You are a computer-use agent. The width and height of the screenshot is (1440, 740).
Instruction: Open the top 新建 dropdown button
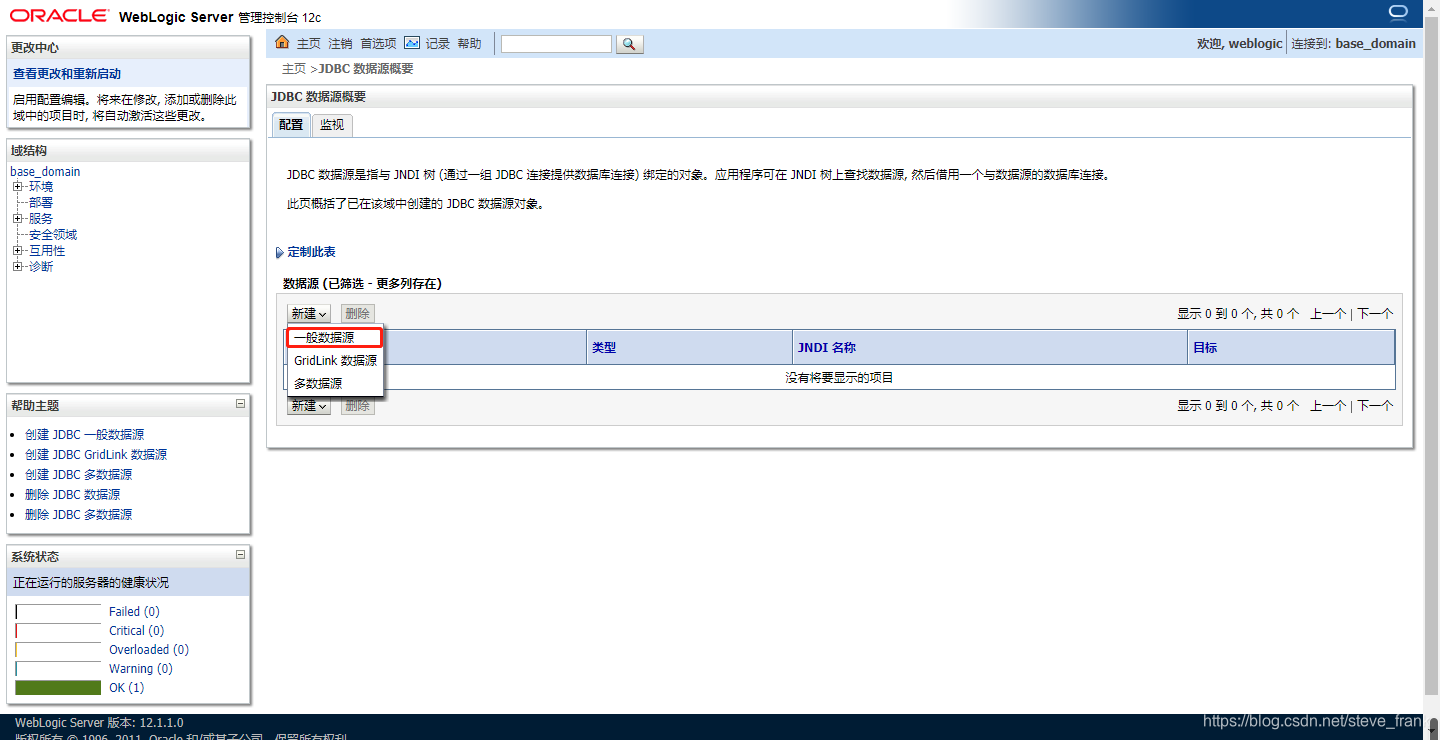pyautogui.click(x=308, y=314)
